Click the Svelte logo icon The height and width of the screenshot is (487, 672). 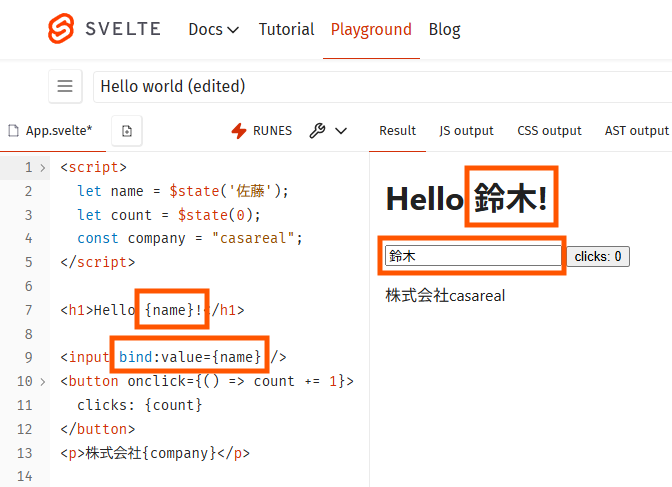pos(61,29)
